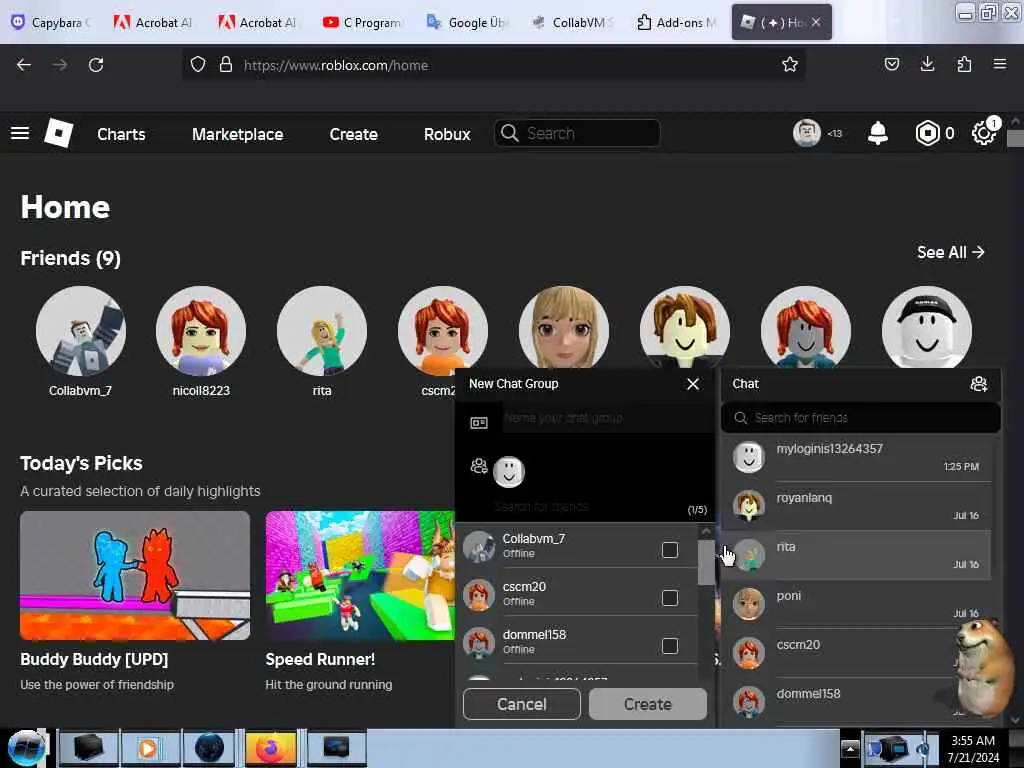This screenshot has width=1024, height=768.
Task: Click the Cancel button
Action: point(521,704)
